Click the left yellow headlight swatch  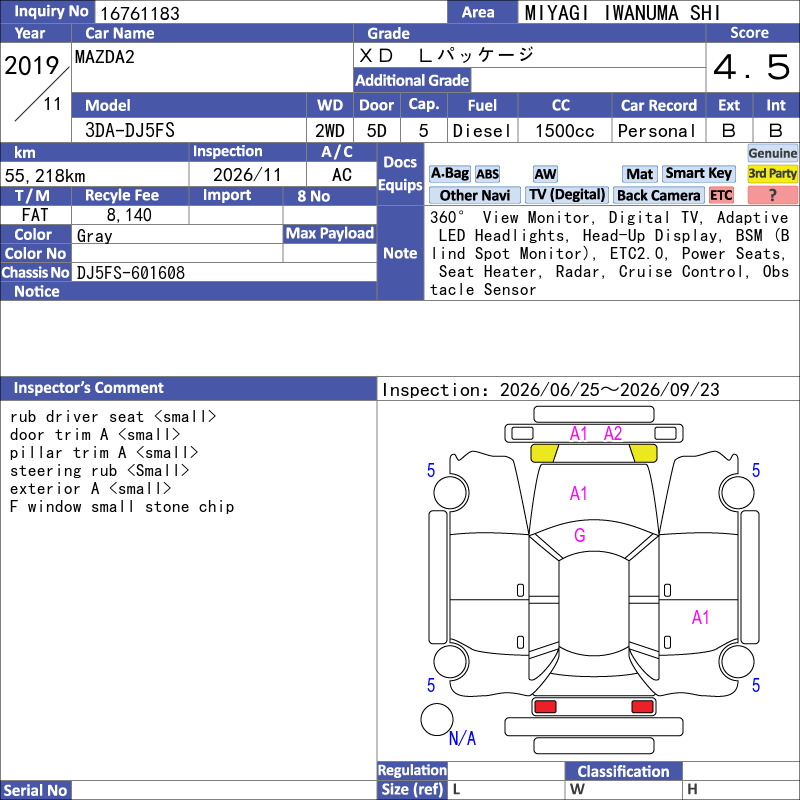[x=544, y=453]
